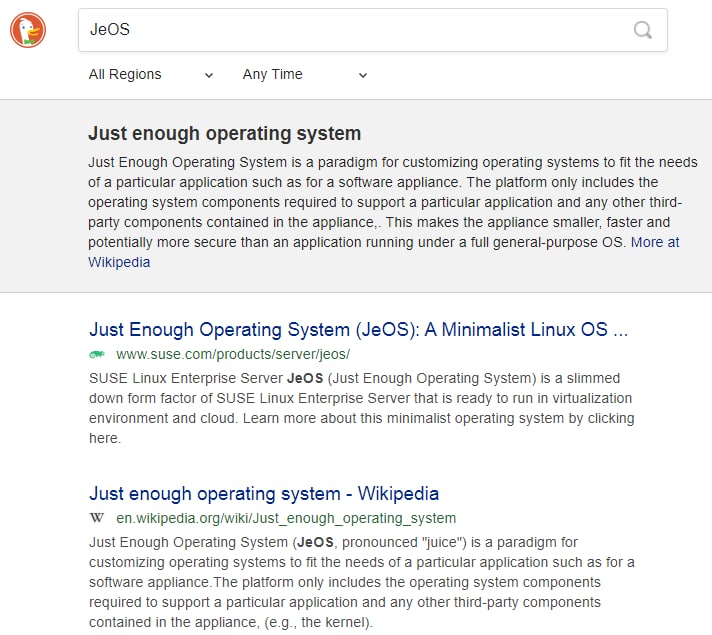This screenshot has height=635, width=712.
Task: Click the Wikipedia result snippet mentioning "juice"
Action: [x=361, y=582]
